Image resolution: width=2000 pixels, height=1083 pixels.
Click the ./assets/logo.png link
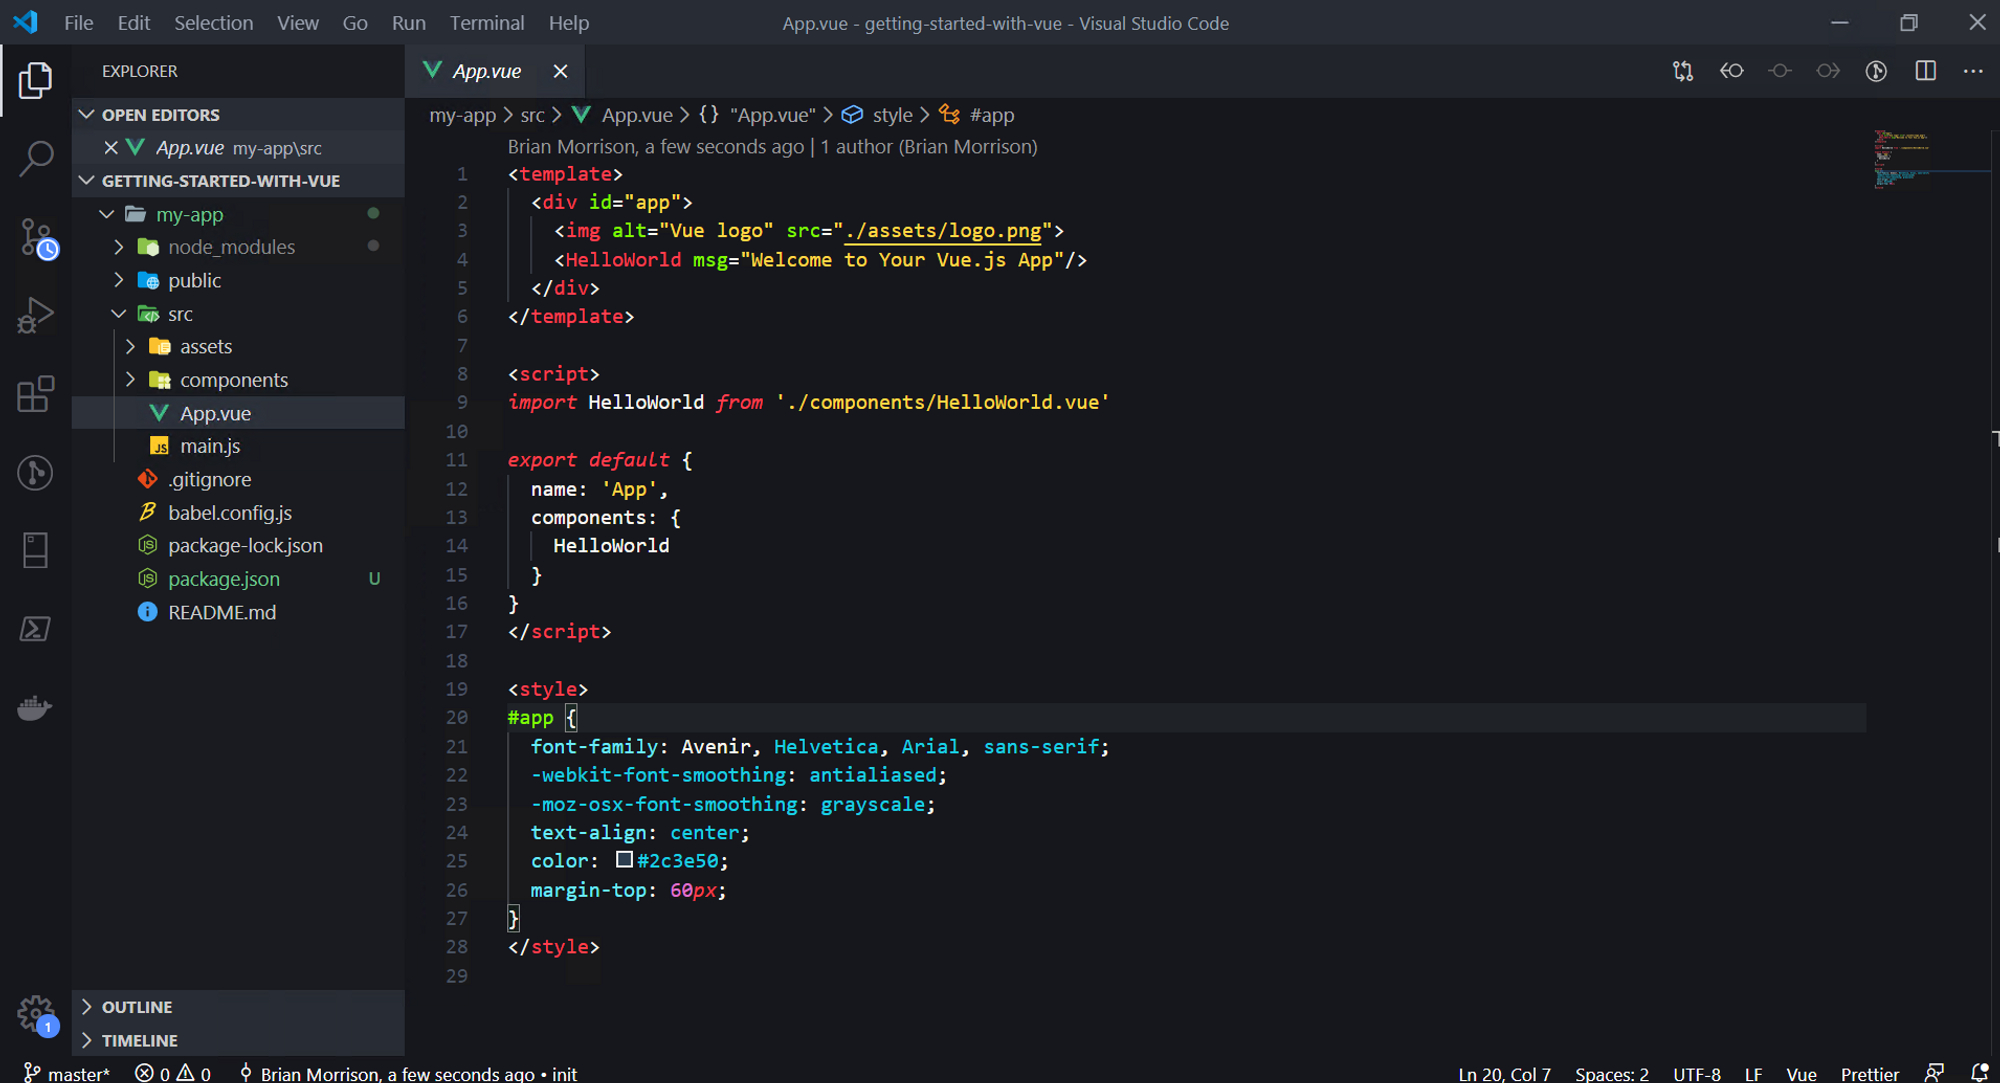[943, 231]
